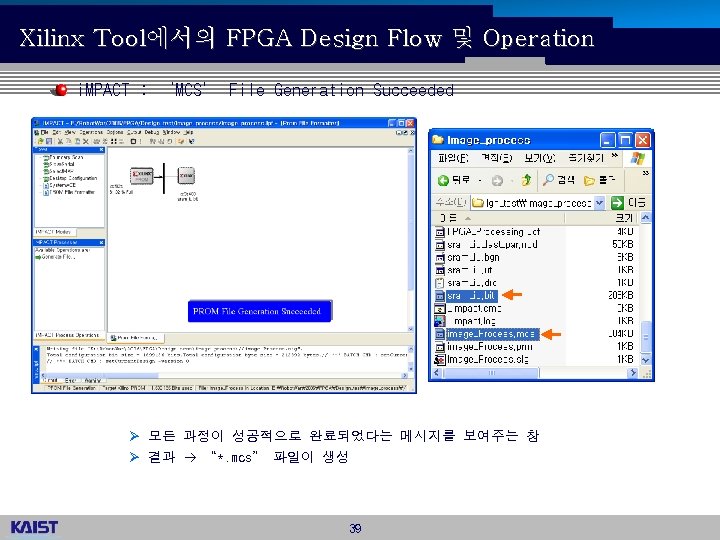Switch to the Error tab in console
Image resolution: width=720 pixels, height=540 pixels.
(70, 381)
